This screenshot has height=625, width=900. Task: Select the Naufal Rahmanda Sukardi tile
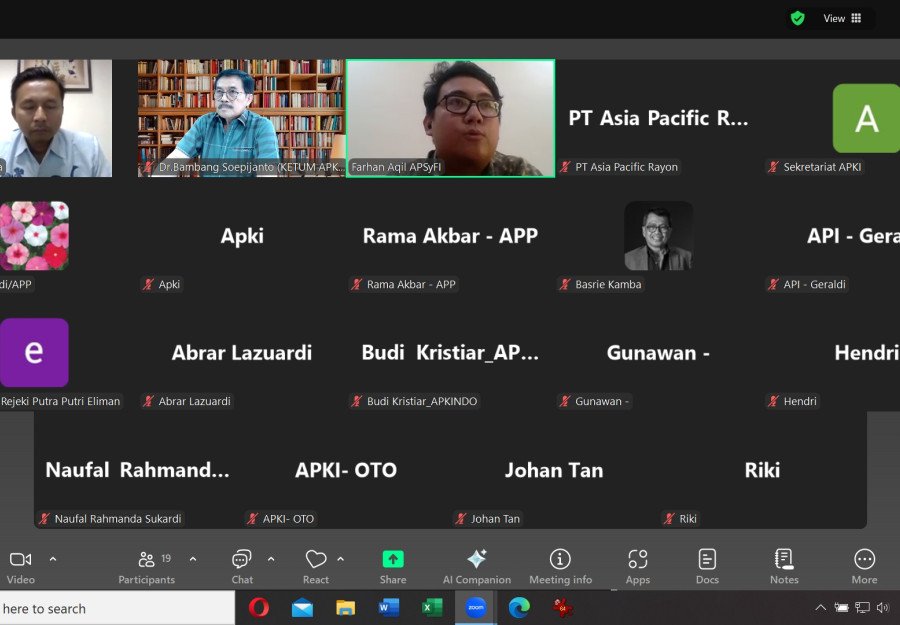tap(138, 470)
